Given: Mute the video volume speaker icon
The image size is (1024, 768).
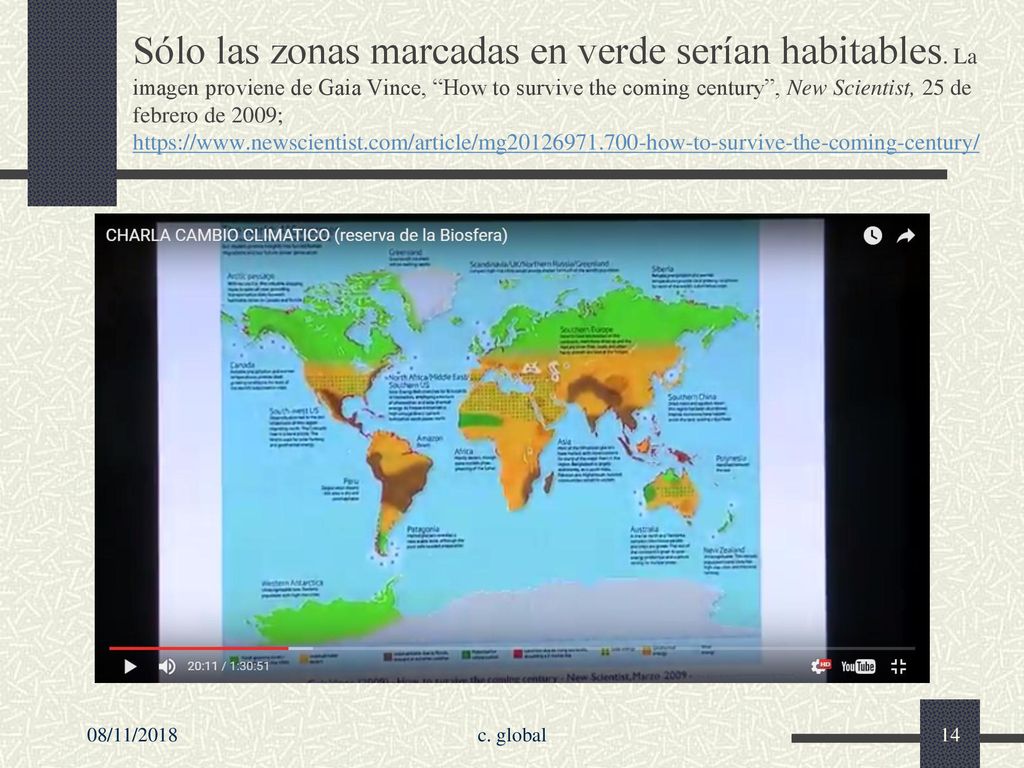Looking at the screenshot, I should pyautogui.click(x=167, y=666).
